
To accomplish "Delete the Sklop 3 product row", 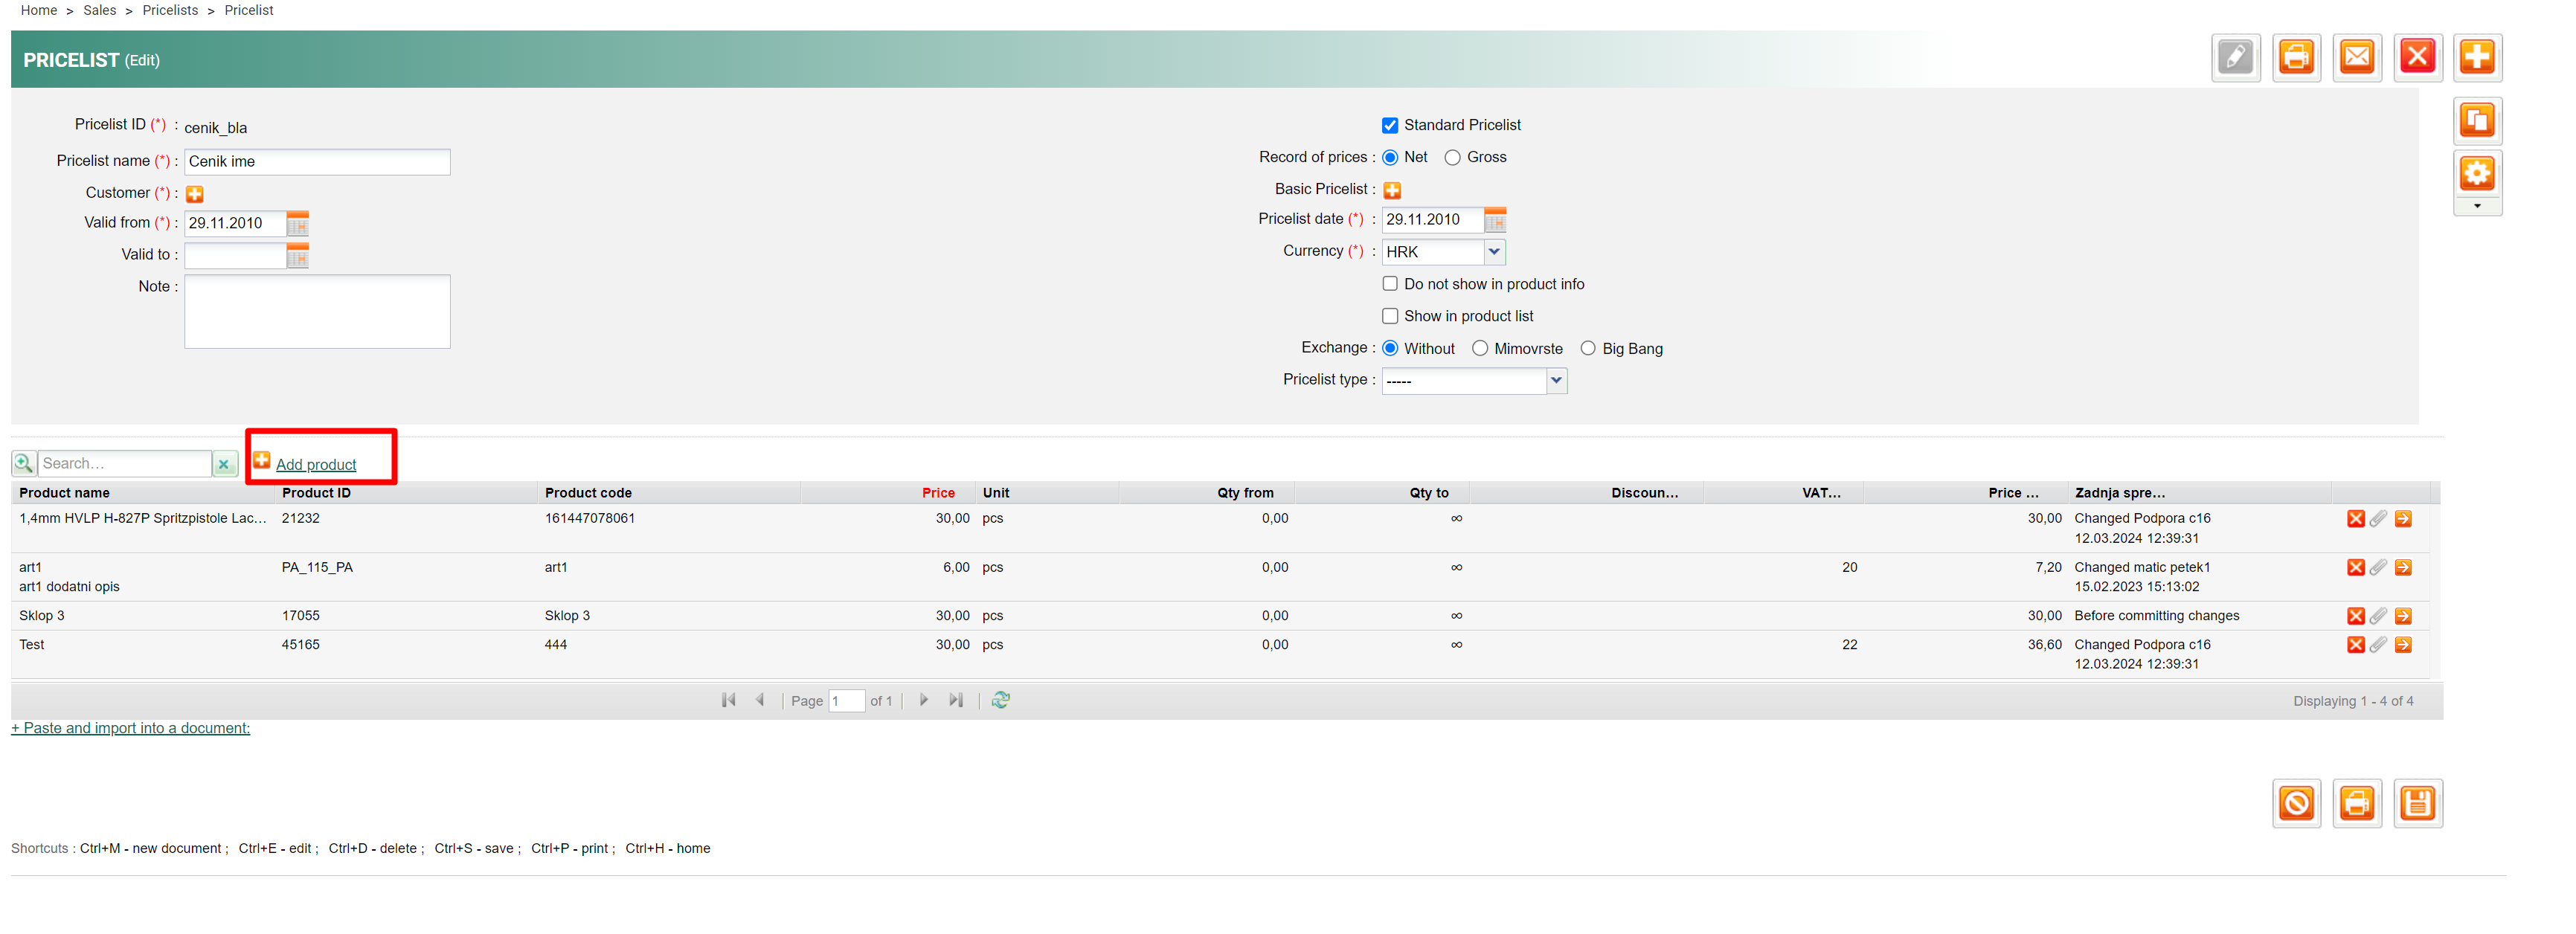I will coord(2355,616).
